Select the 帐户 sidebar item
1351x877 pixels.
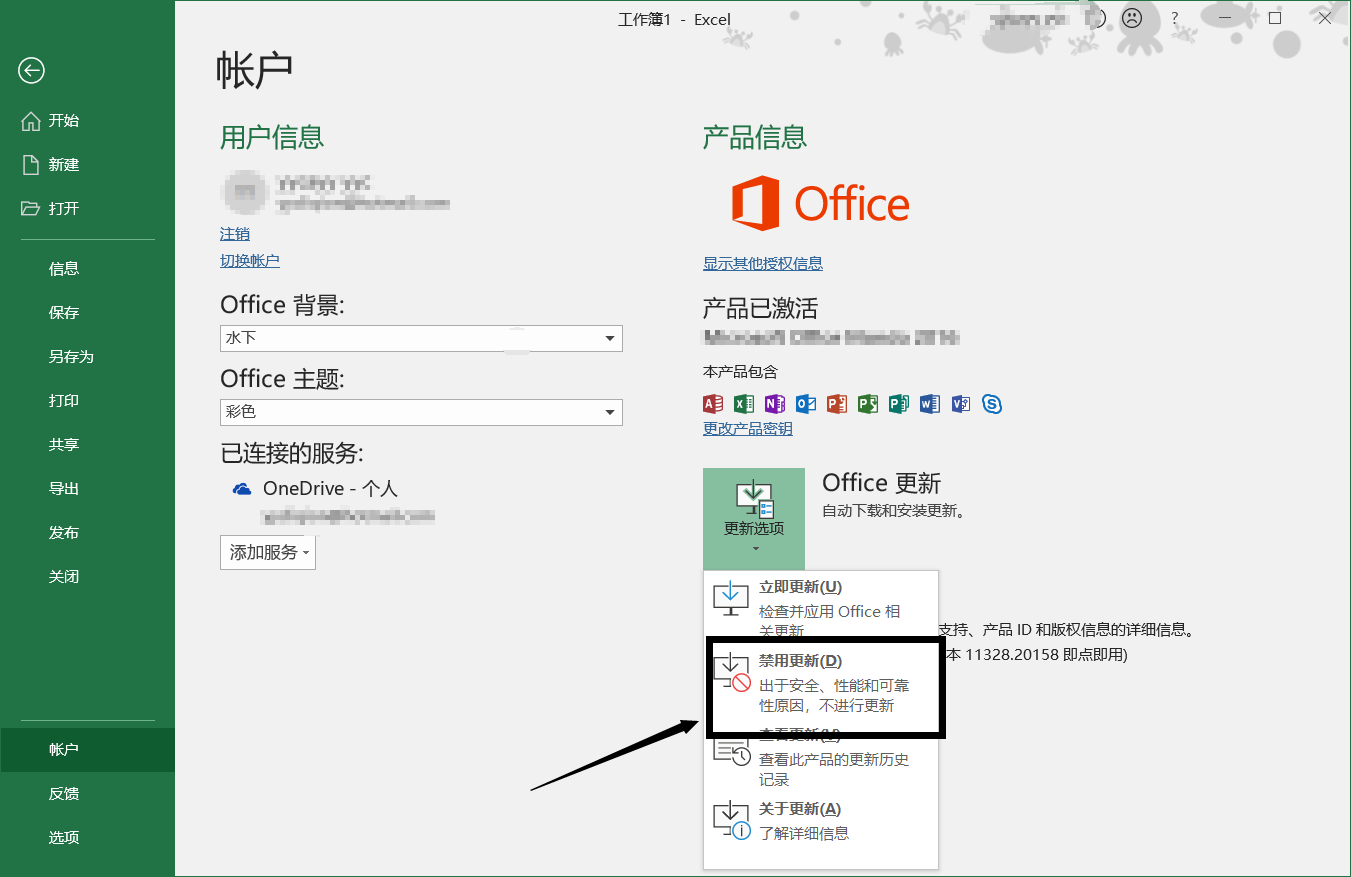(87, 750)
